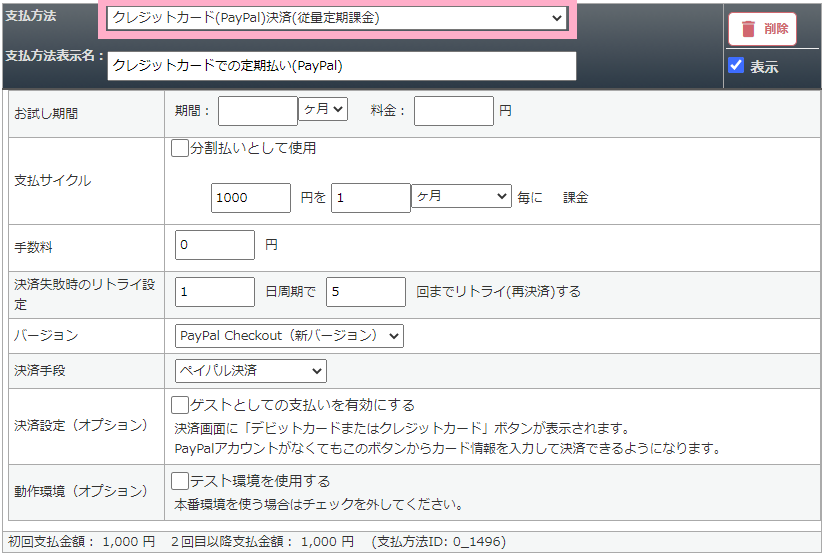826x557 pixels.
Task: Click the 動作環境（オプション） row label
Action: click(81, 491)
